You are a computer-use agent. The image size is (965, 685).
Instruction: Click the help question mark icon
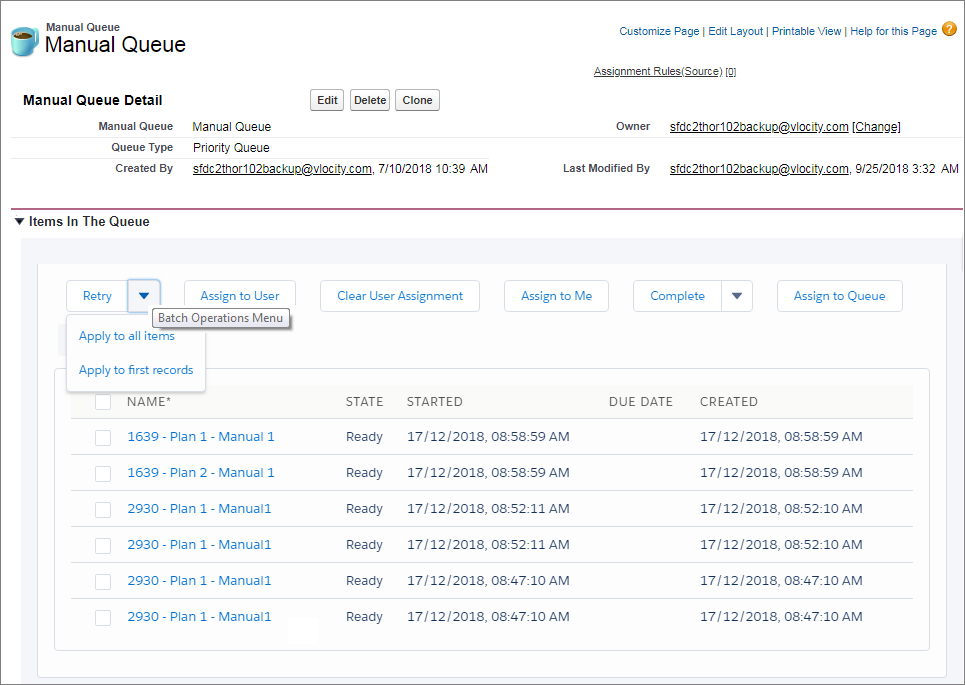point(949,29)
